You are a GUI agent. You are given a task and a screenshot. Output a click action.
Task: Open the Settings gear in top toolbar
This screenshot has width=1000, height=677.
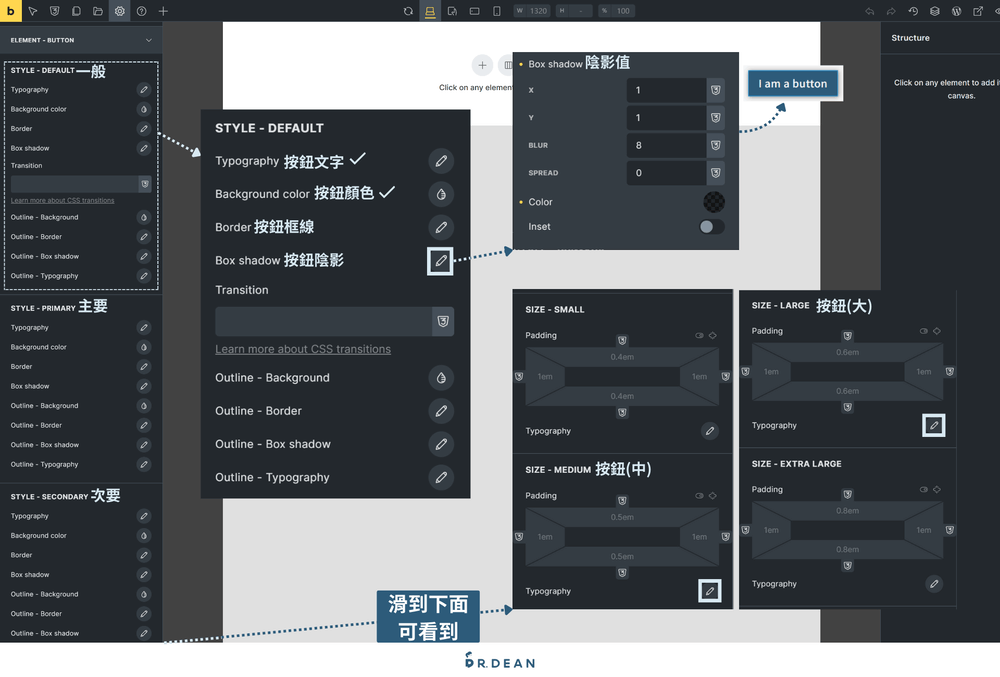(x=120, y=11)
